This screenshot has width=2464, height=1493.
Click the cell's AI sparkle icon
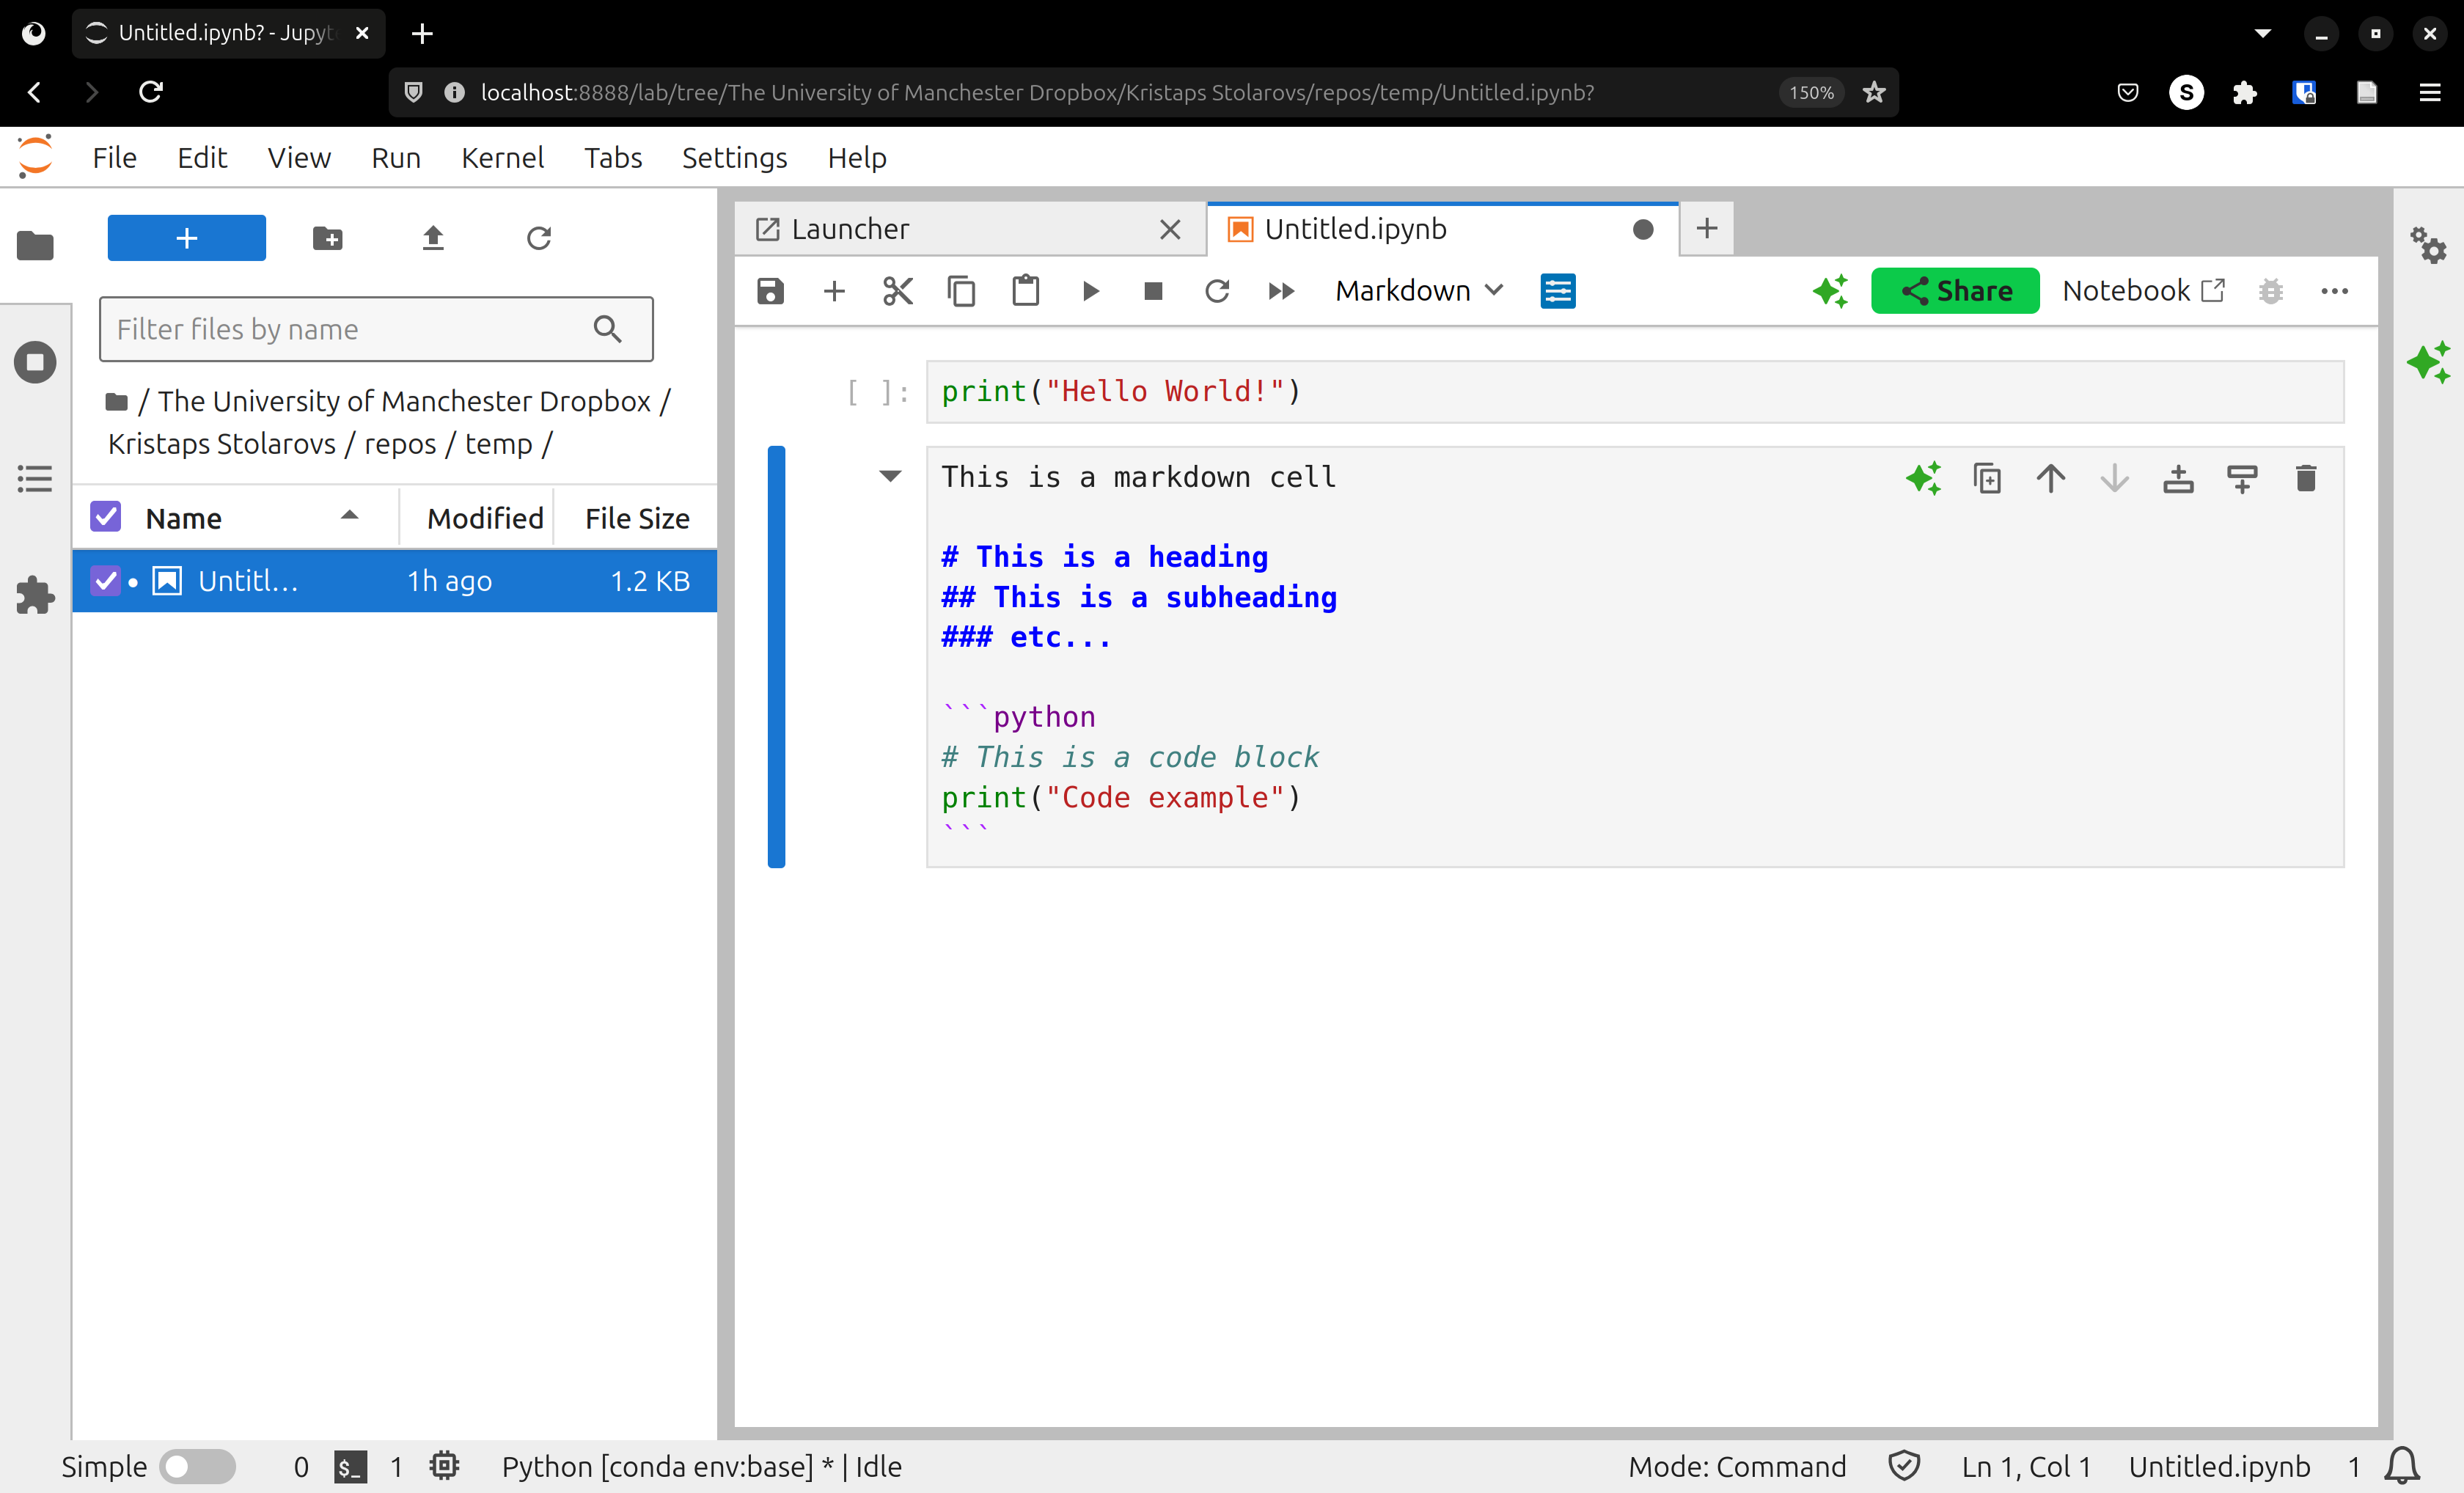click(1923, 478)
